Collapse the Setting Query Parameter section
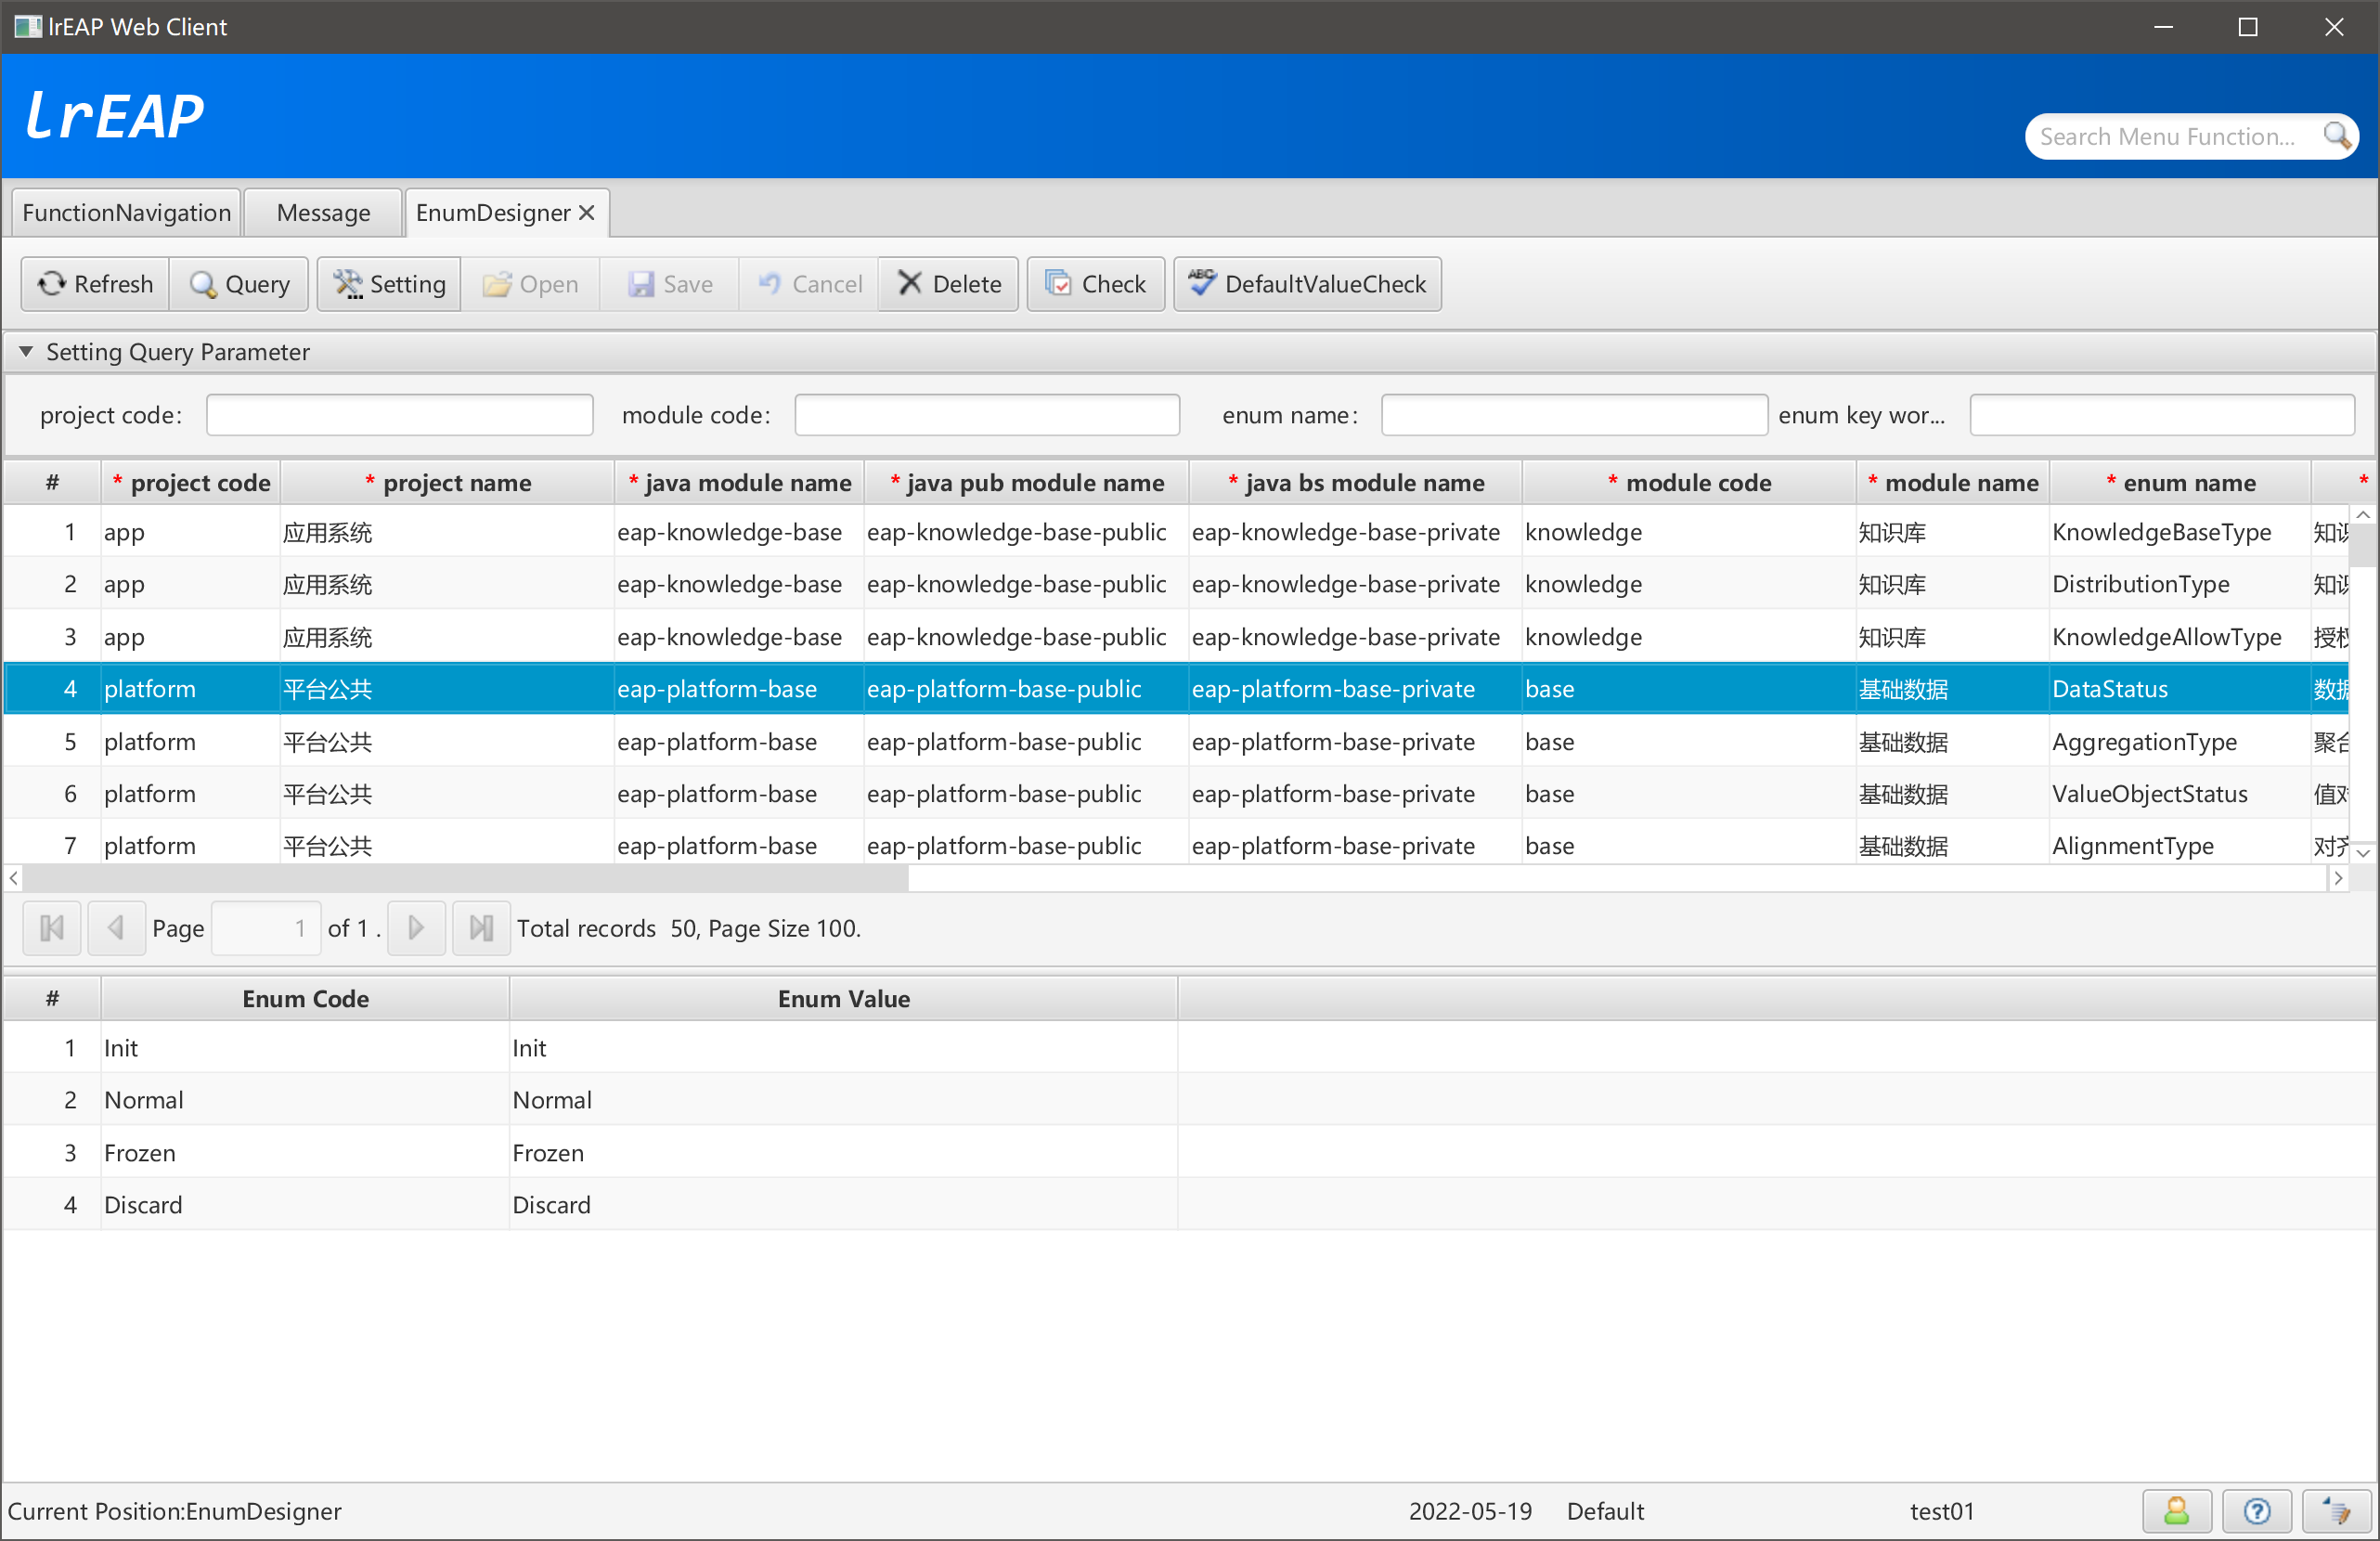The height and width of the screenshot is (1541, 2380). click(26, 352)
